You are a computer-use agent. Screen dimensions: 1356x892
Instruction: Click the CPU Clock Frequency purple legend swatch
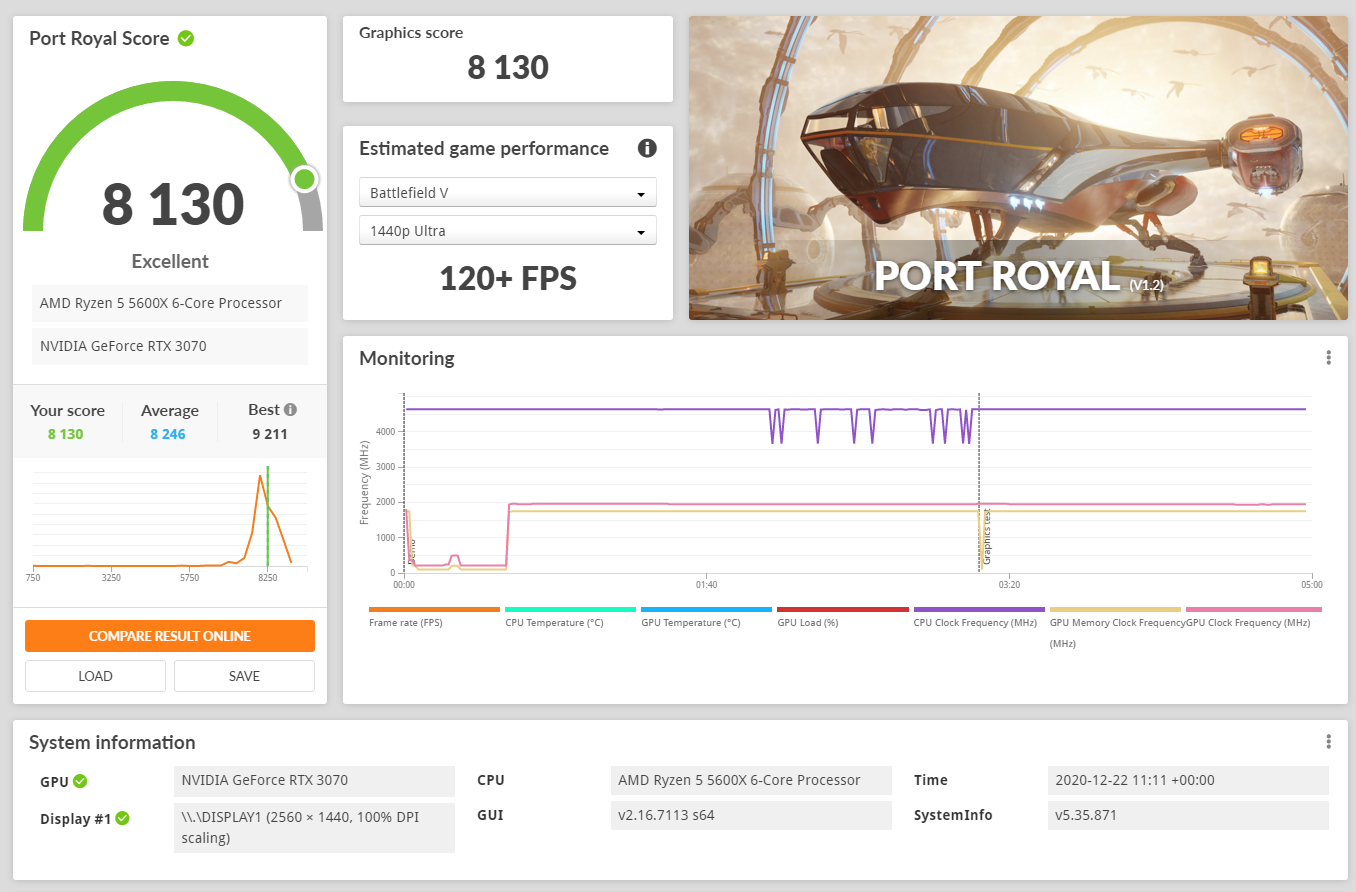[x=978, y=609]
